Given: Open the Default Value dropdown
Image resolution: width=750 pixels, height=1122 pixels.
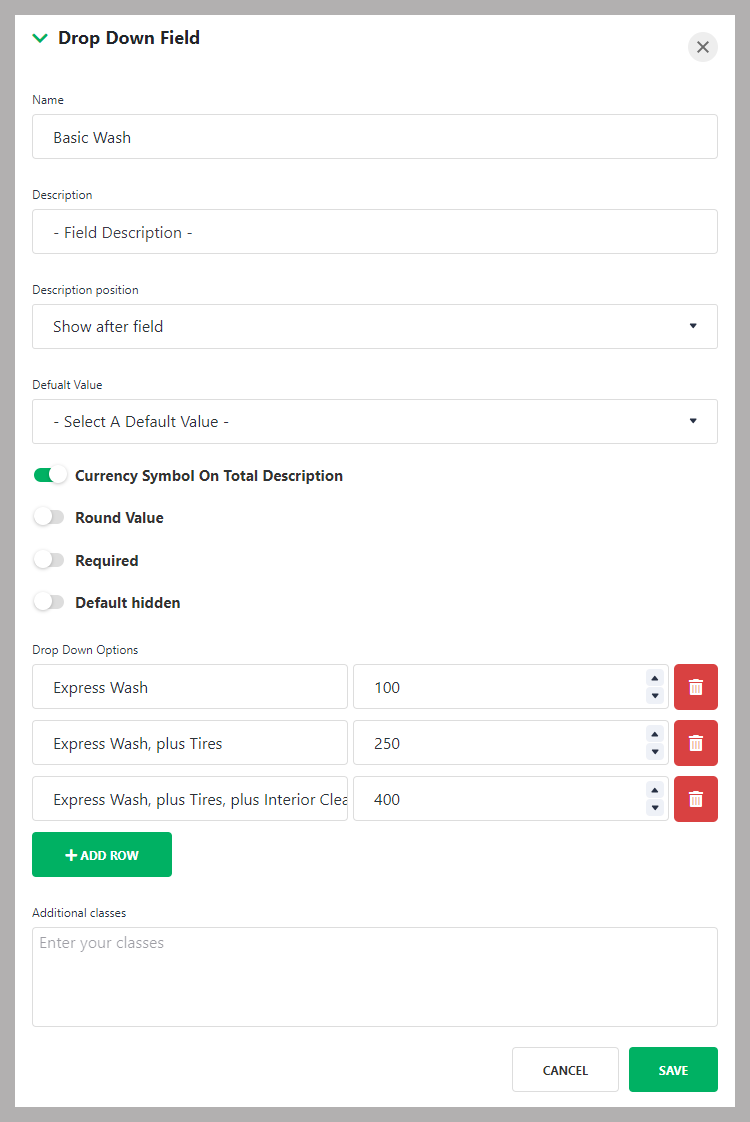Looking at the screenshot, I should tap(374, 421).
